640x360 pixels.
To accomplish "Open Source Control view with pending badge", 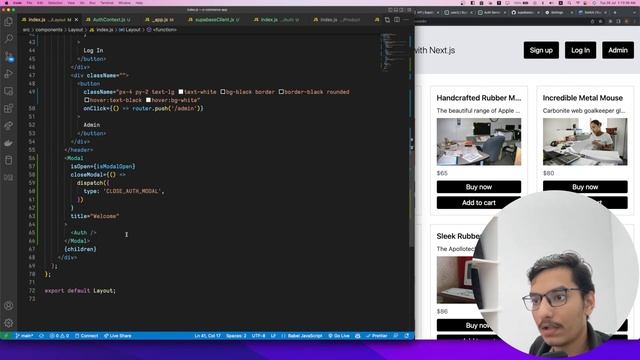I will (9, 56).
